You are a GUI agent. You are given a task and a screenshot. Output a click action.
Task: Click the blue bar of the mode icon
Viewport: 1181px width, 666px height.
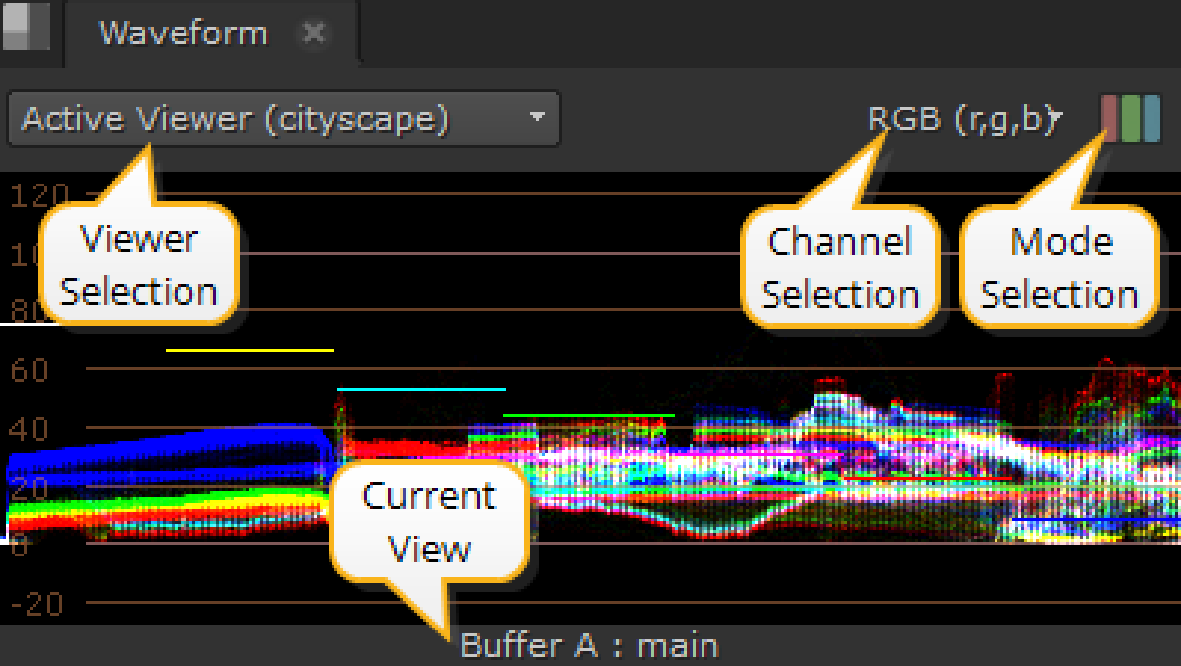click(x=1151, y=118)
